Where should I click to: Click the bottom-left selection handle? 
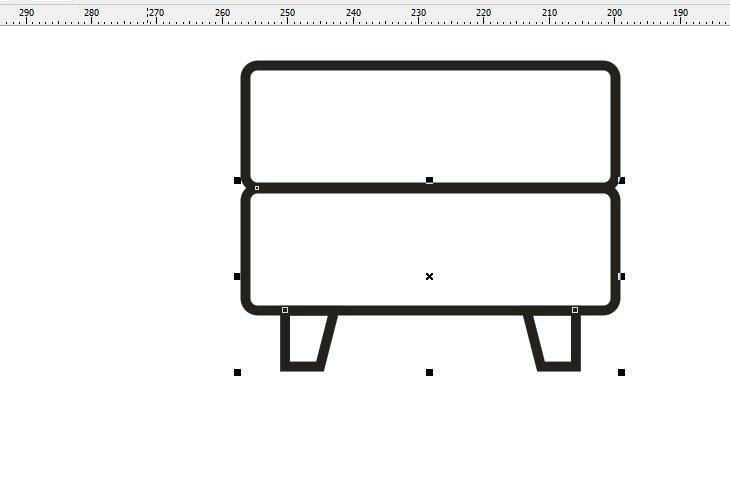[237, 373]
